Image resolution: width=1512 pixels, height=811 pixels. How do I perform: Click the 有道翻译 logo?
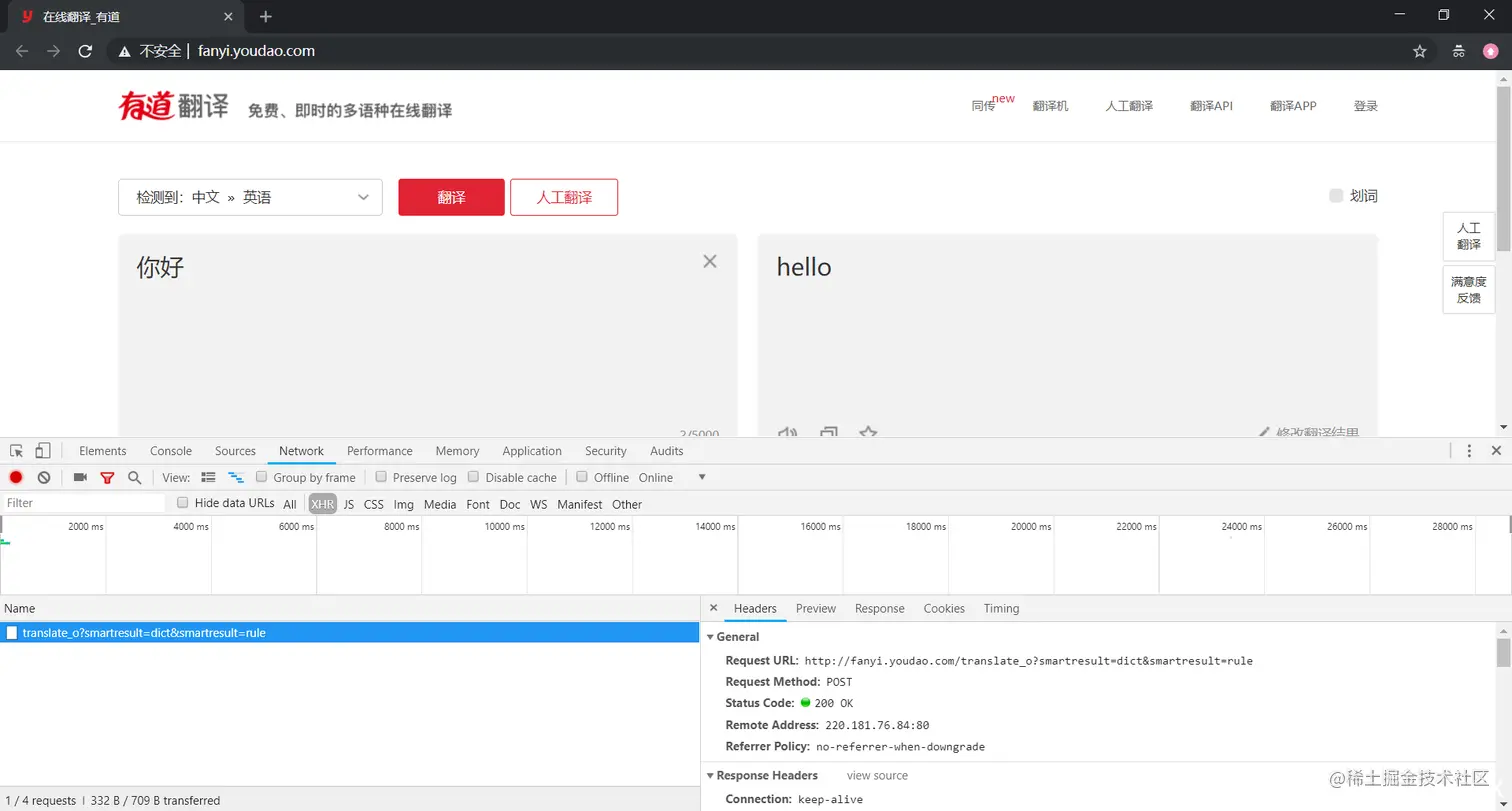click(x=174, y=105)
